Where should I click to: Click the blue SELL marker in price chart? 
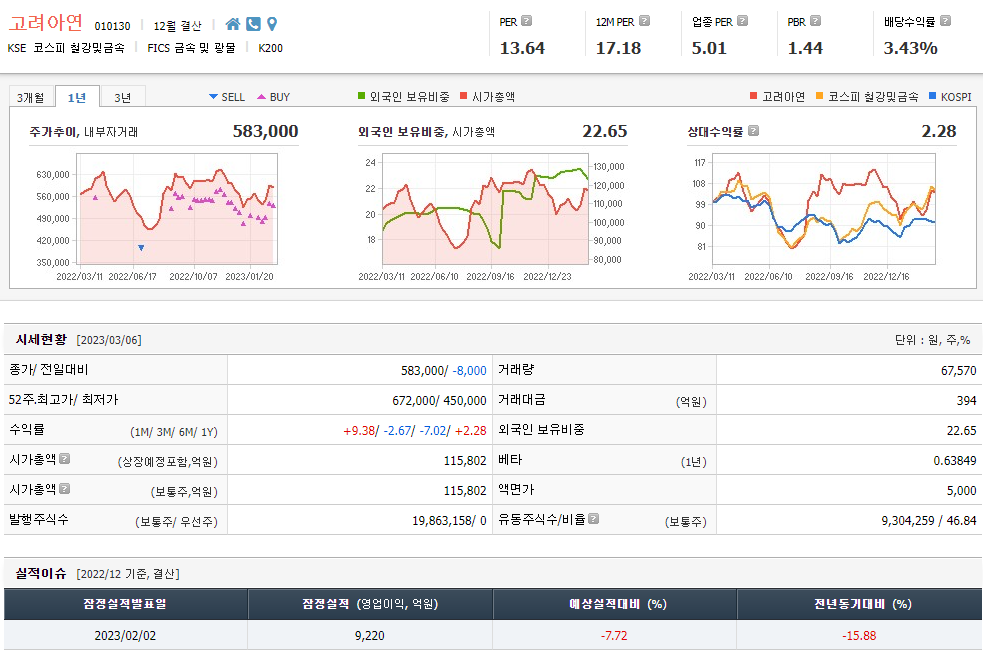click(x=141, y=248)
